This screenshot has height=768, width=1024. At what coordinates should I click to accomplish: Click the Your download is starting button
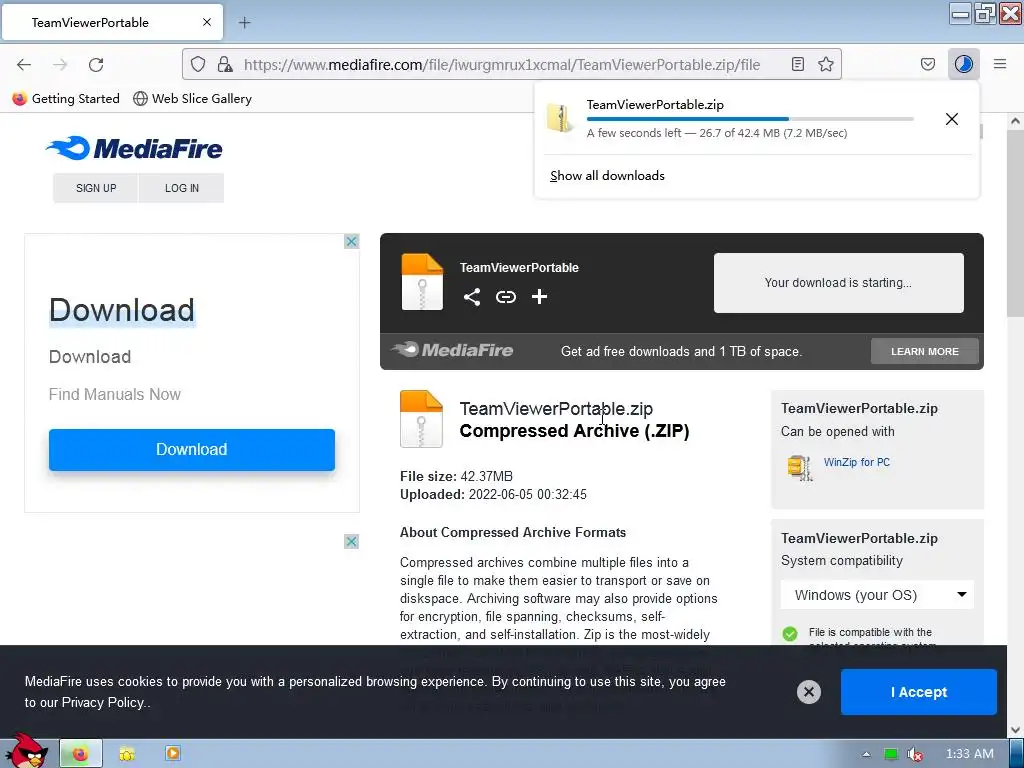(839, 283)
